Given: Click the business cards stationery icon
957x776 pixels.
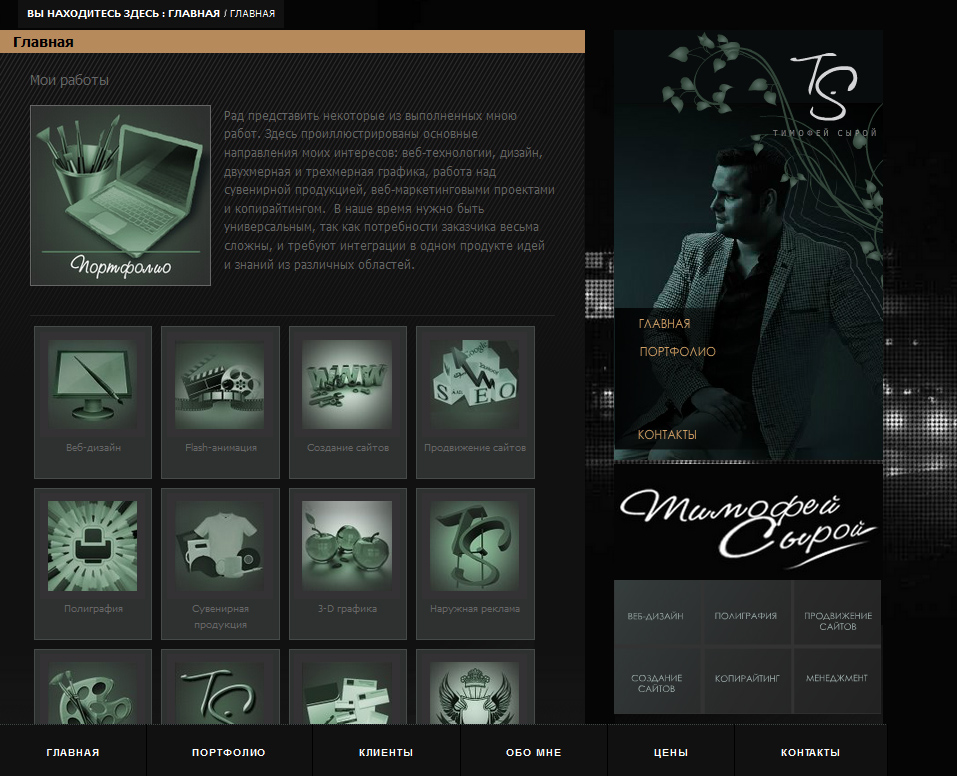Looking at the screenshot, I should (347, 694).
